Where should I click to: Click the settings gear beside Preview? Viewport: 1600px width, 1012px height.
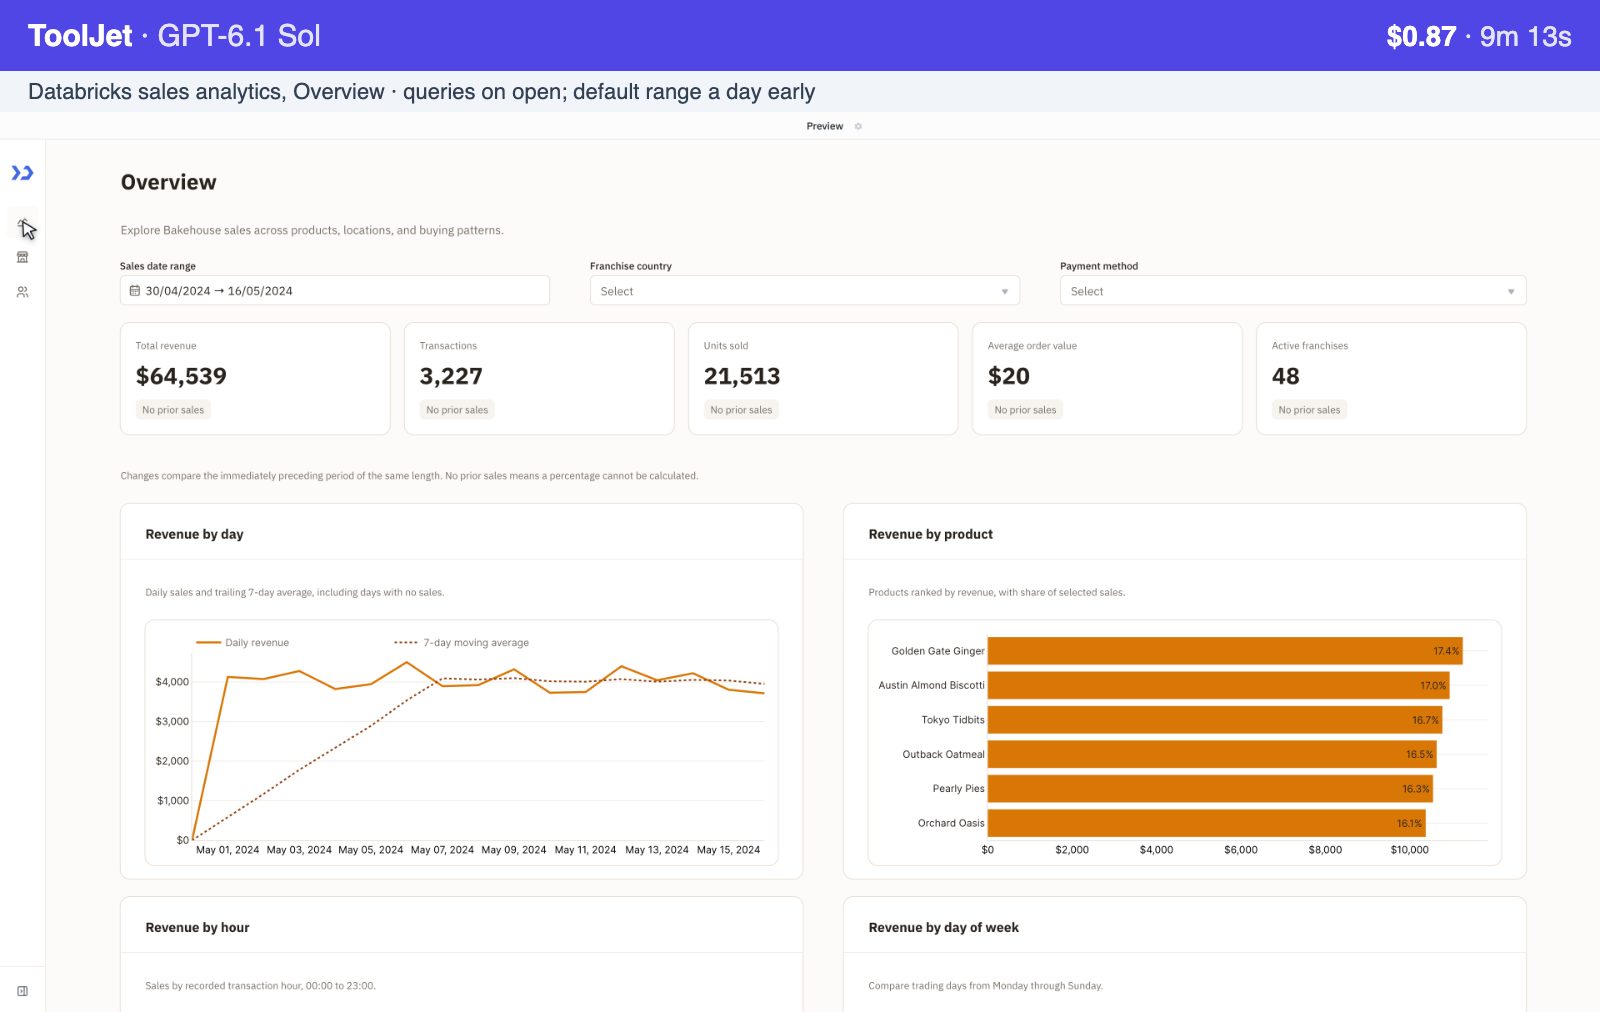tap(858, 126)
